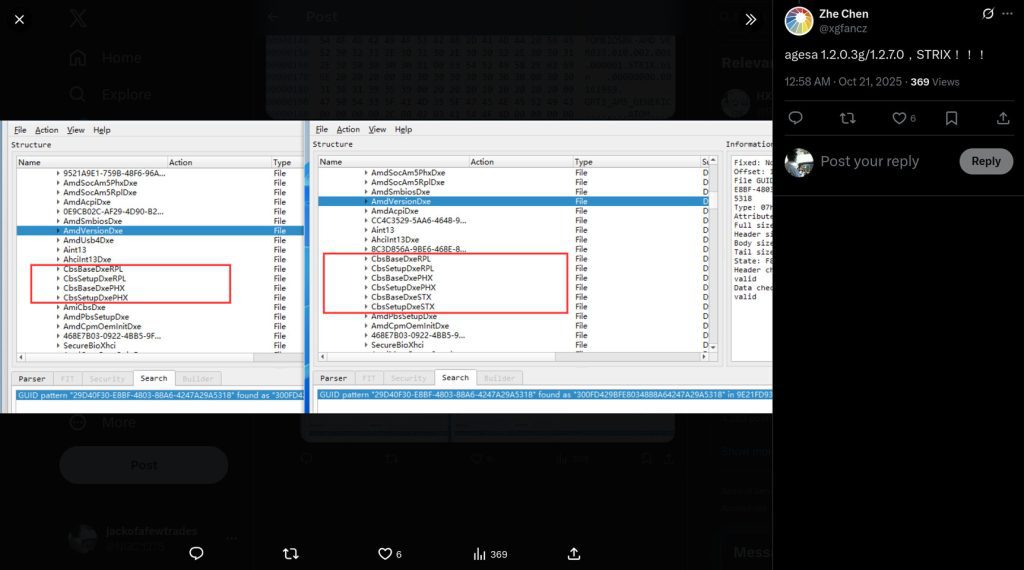1024x570 pixels.
Task: Click the Grok explain-post icon
Action: (x=988, y=14)
